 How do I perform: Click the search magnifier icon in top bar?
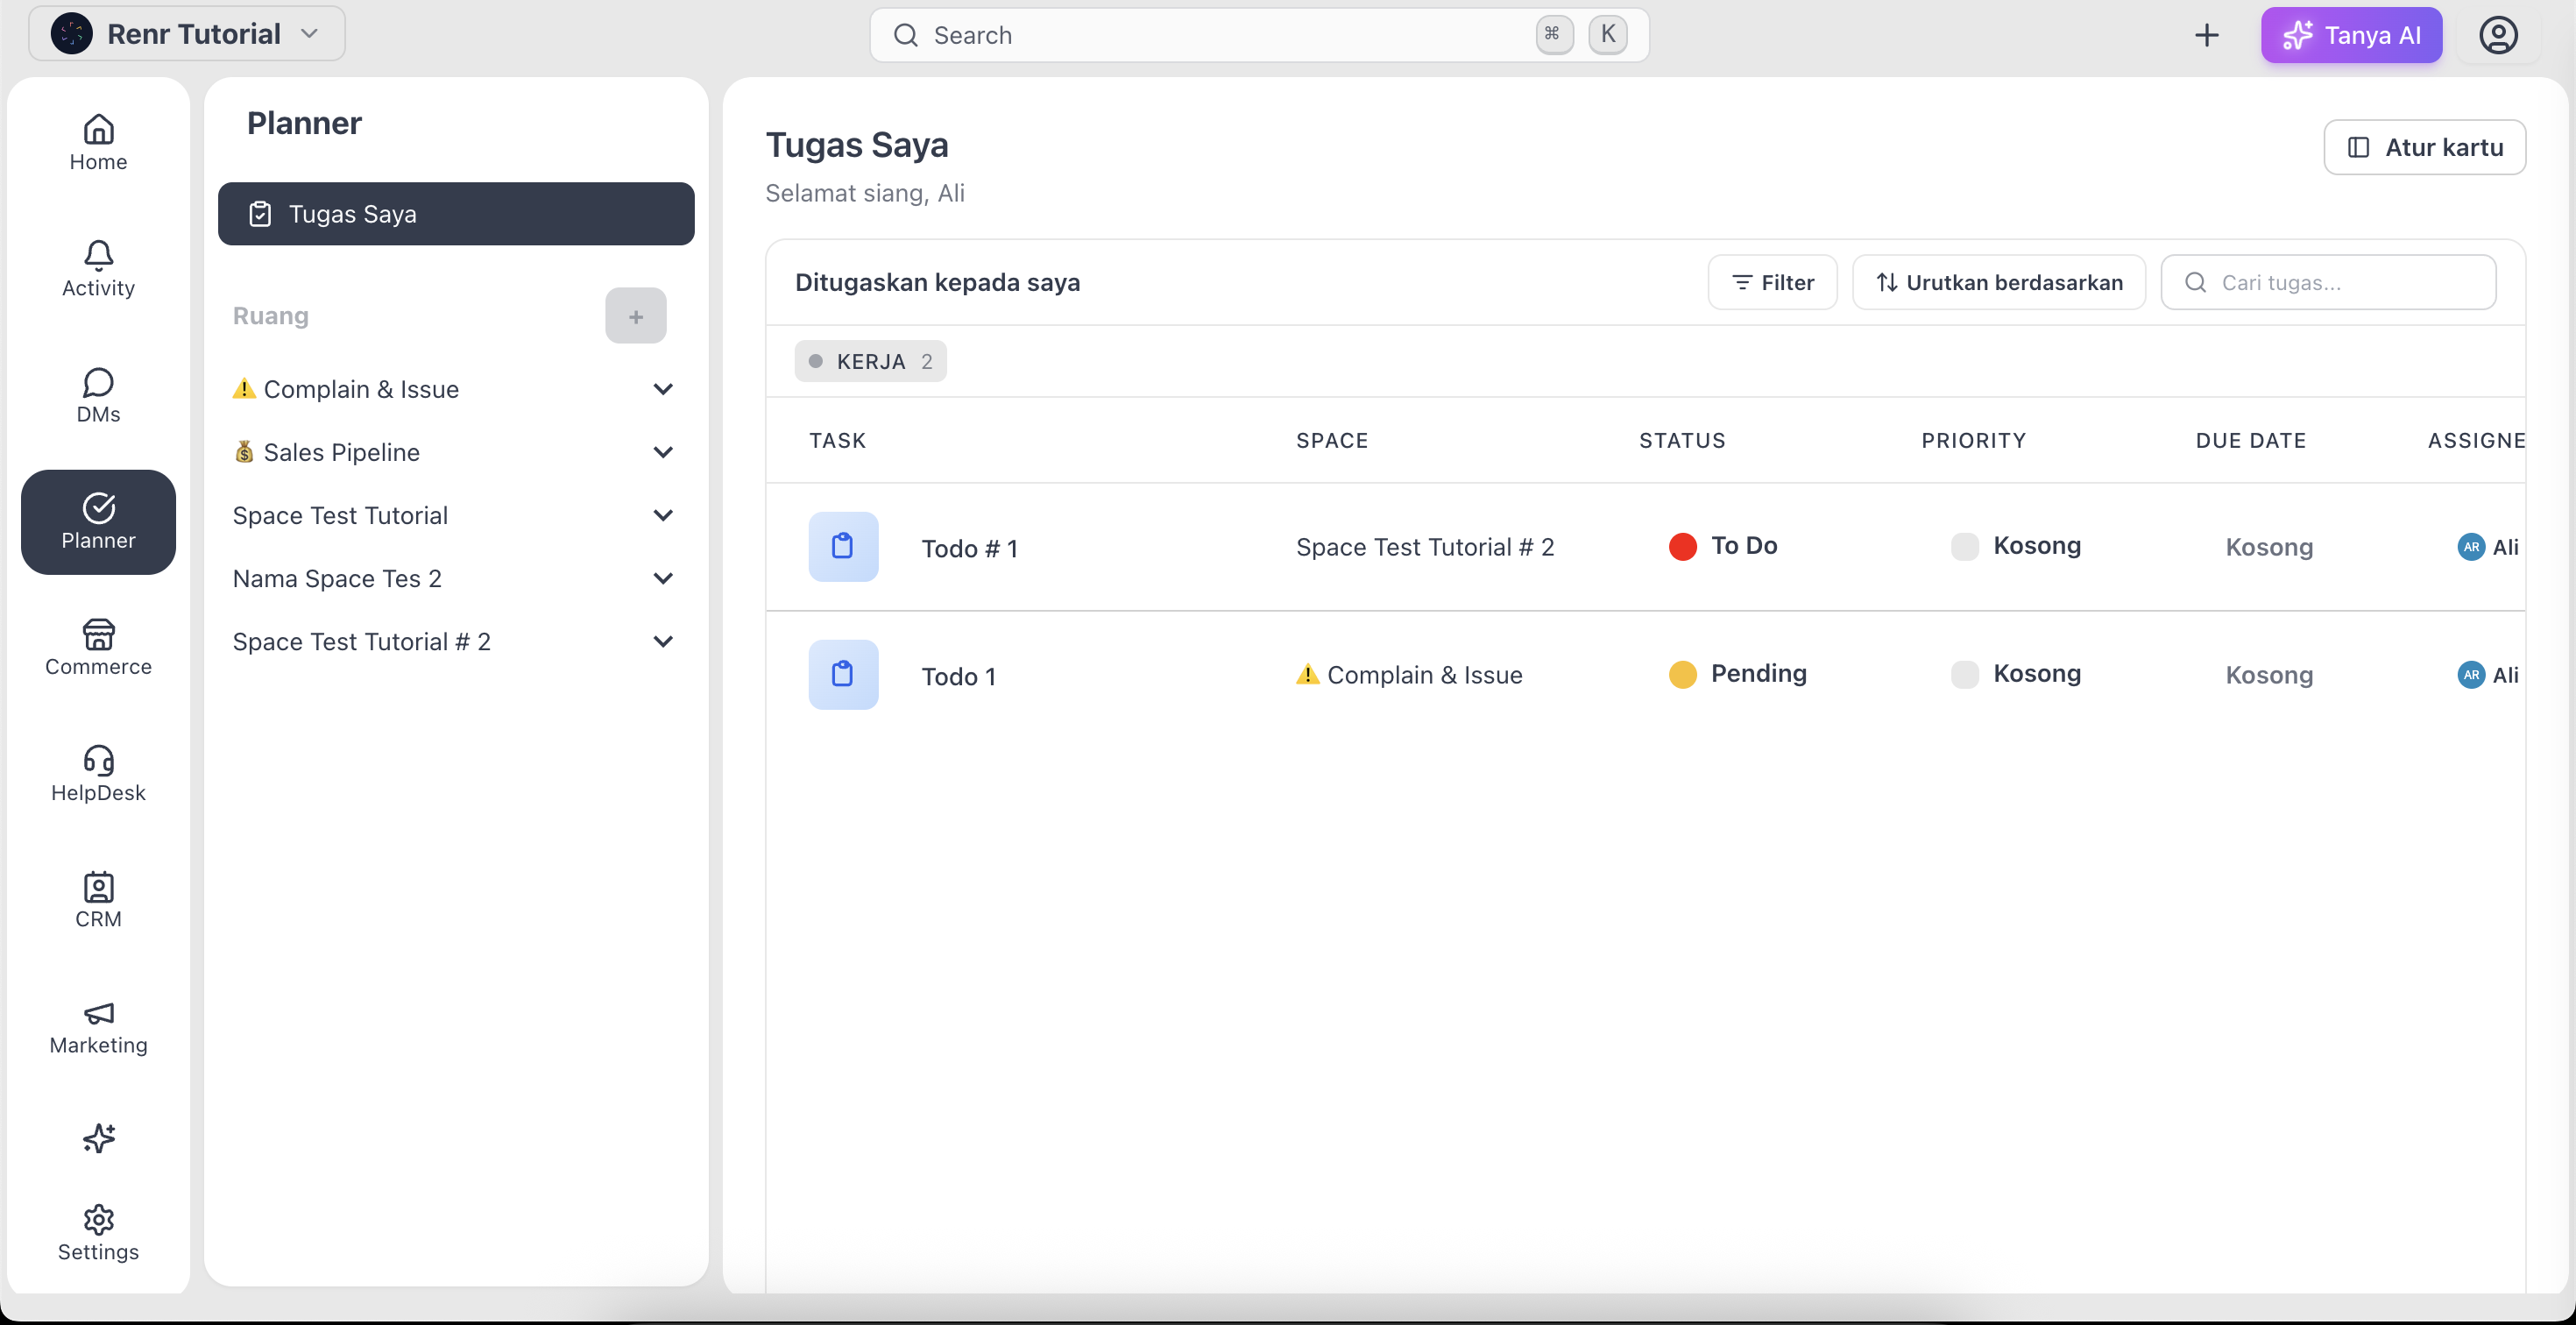pos(906,35)
